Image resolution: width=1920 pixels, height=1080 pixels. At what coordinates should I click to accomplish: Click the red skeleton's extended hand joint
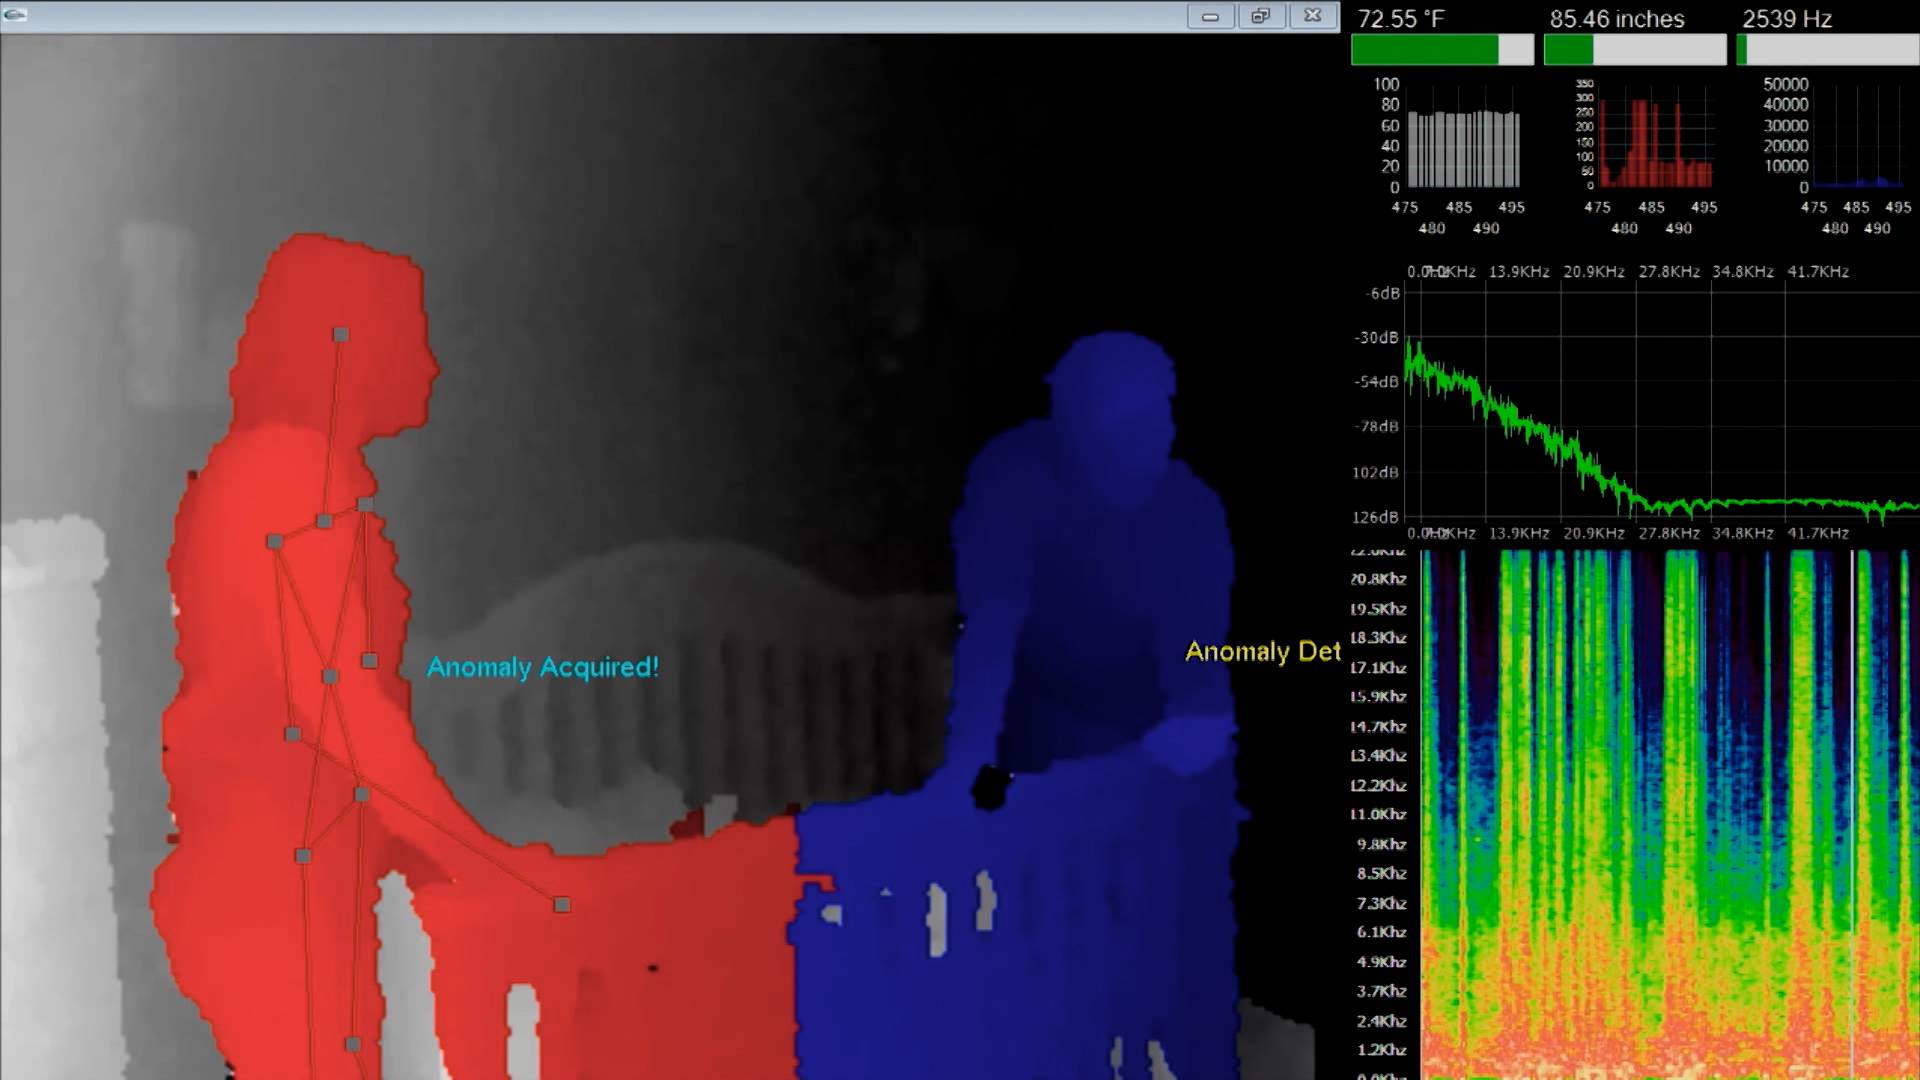562,905
